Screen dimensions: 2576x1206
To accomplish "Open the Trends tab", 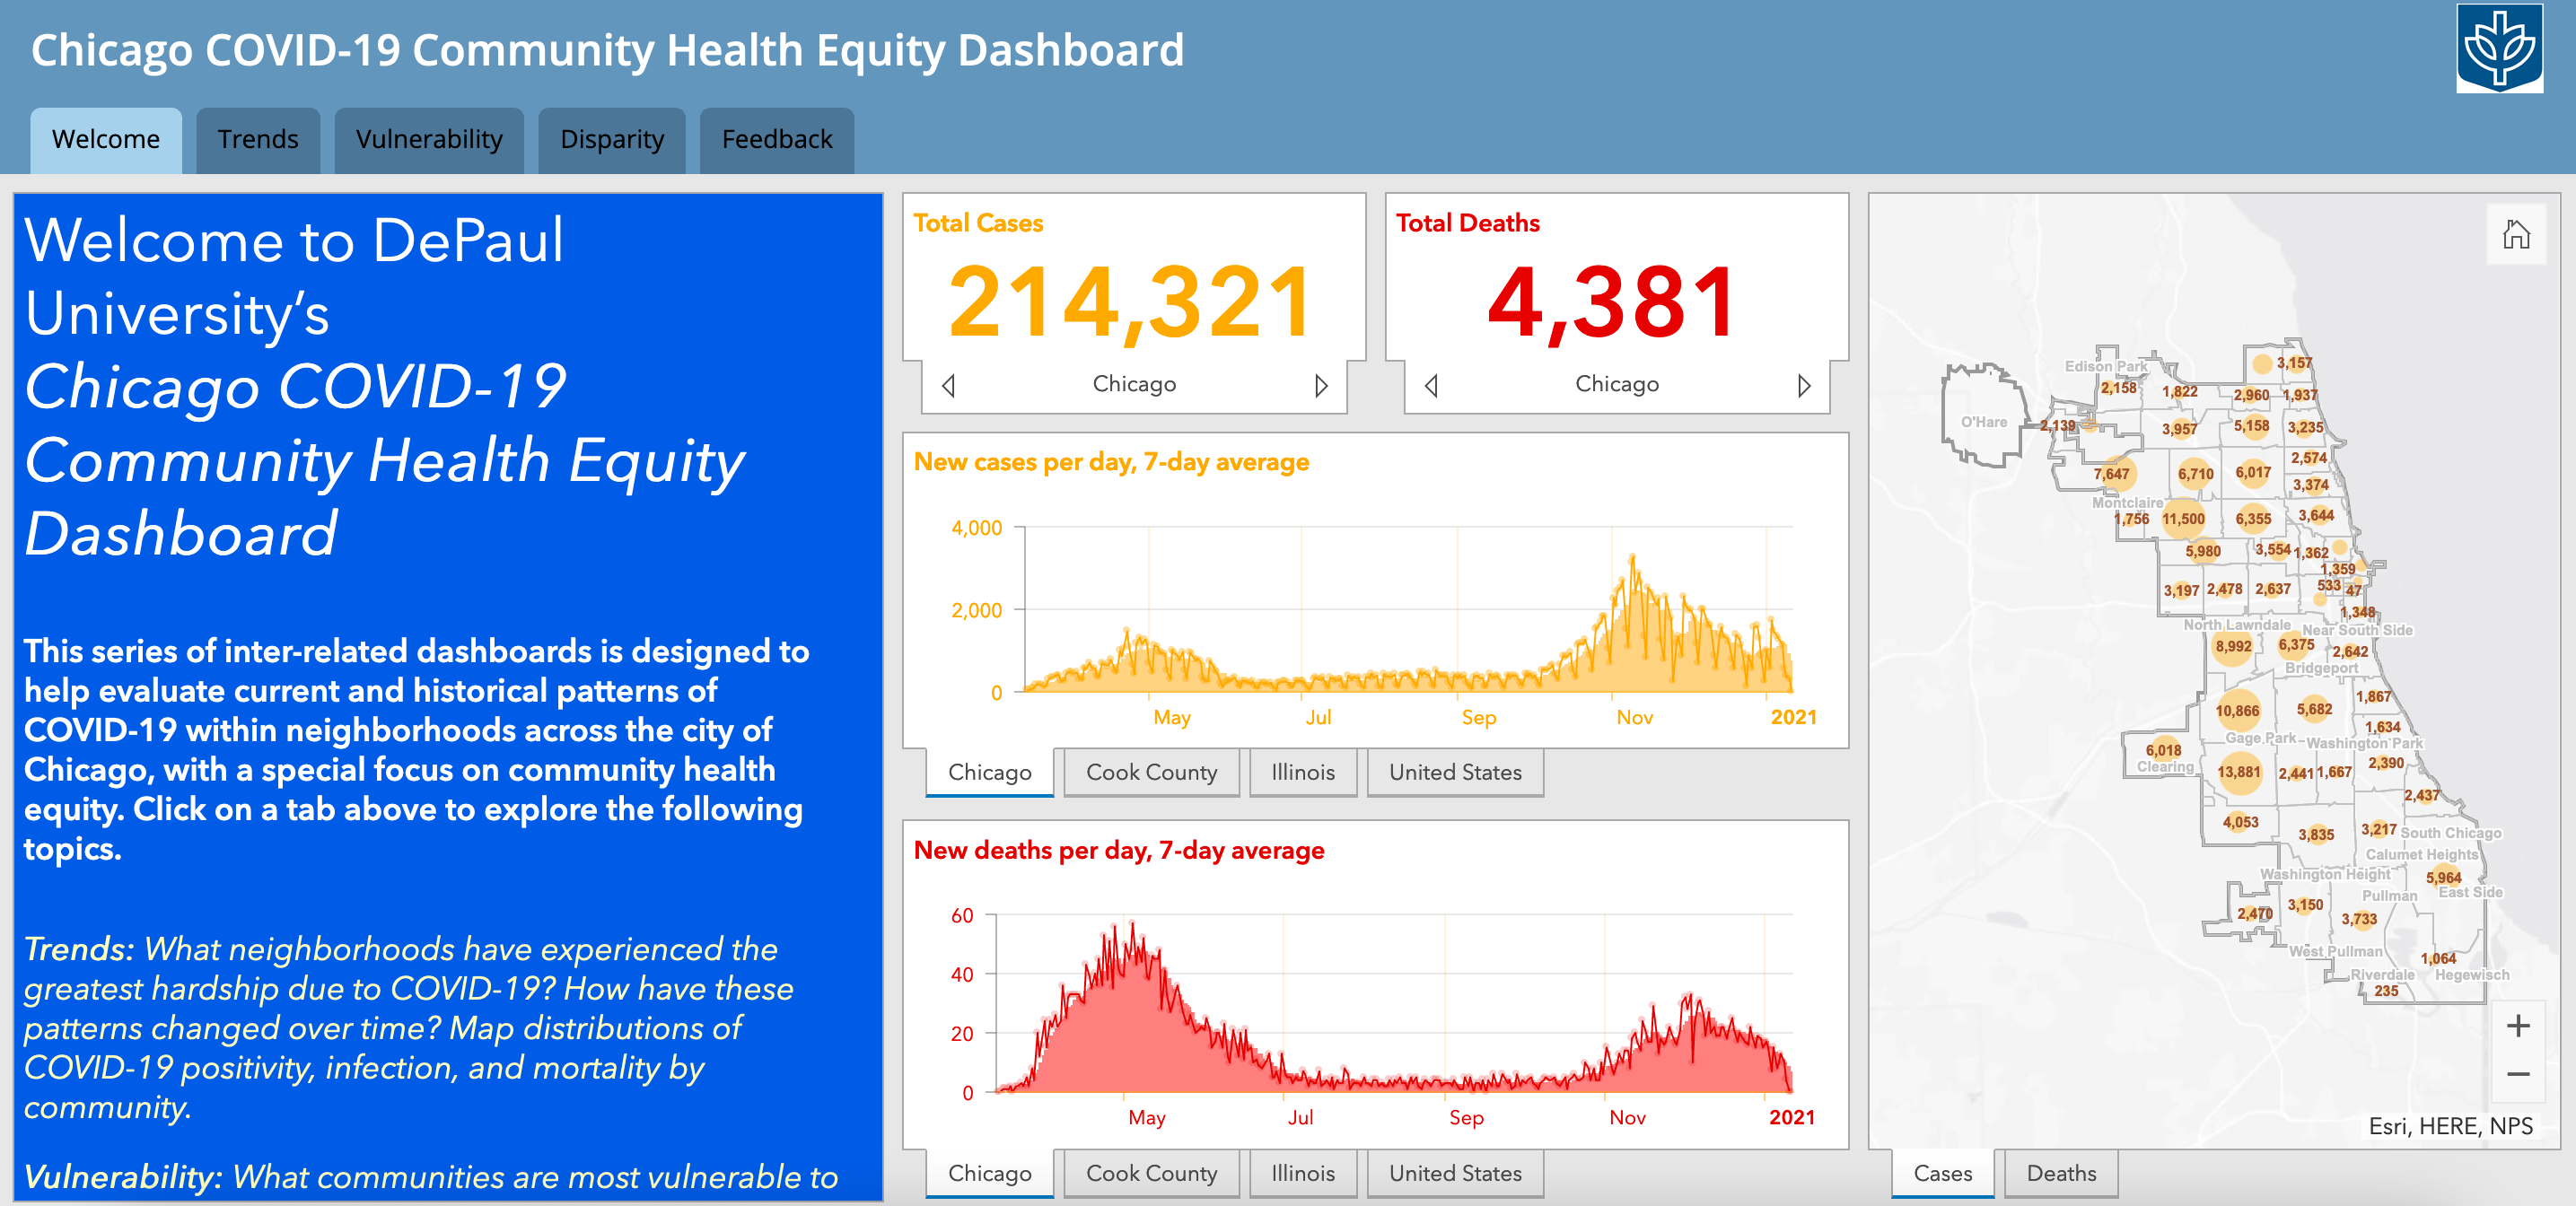I will [258, 139].
